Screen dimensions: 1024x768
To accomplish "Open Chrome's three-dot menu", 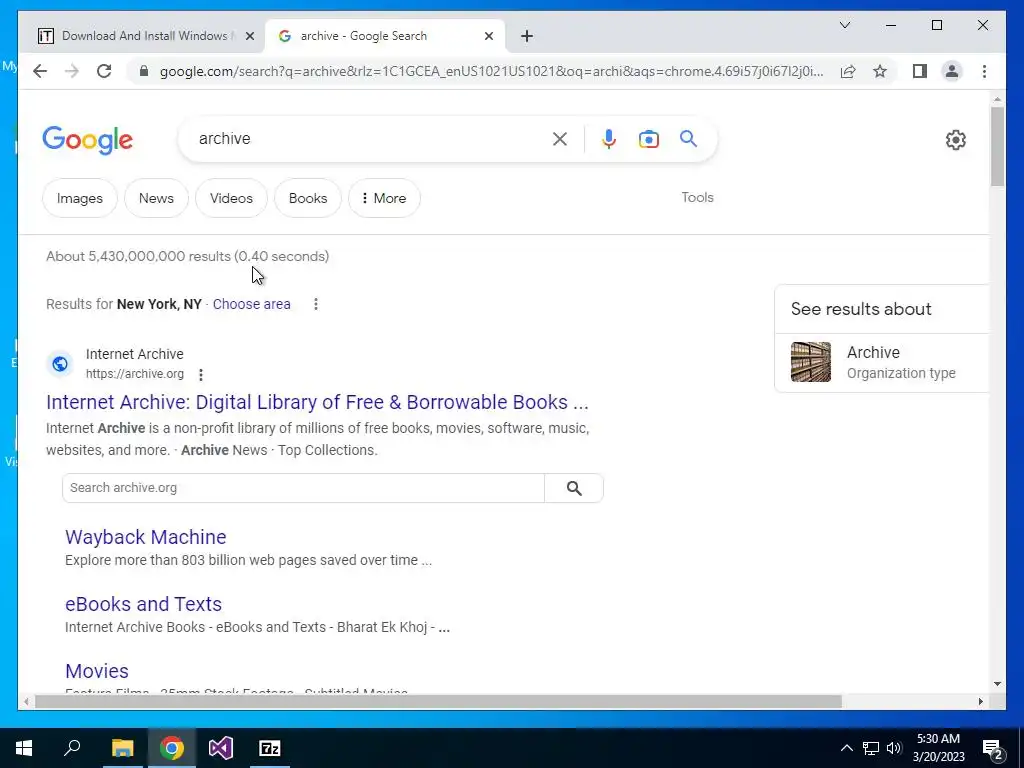I will point(984,71).
